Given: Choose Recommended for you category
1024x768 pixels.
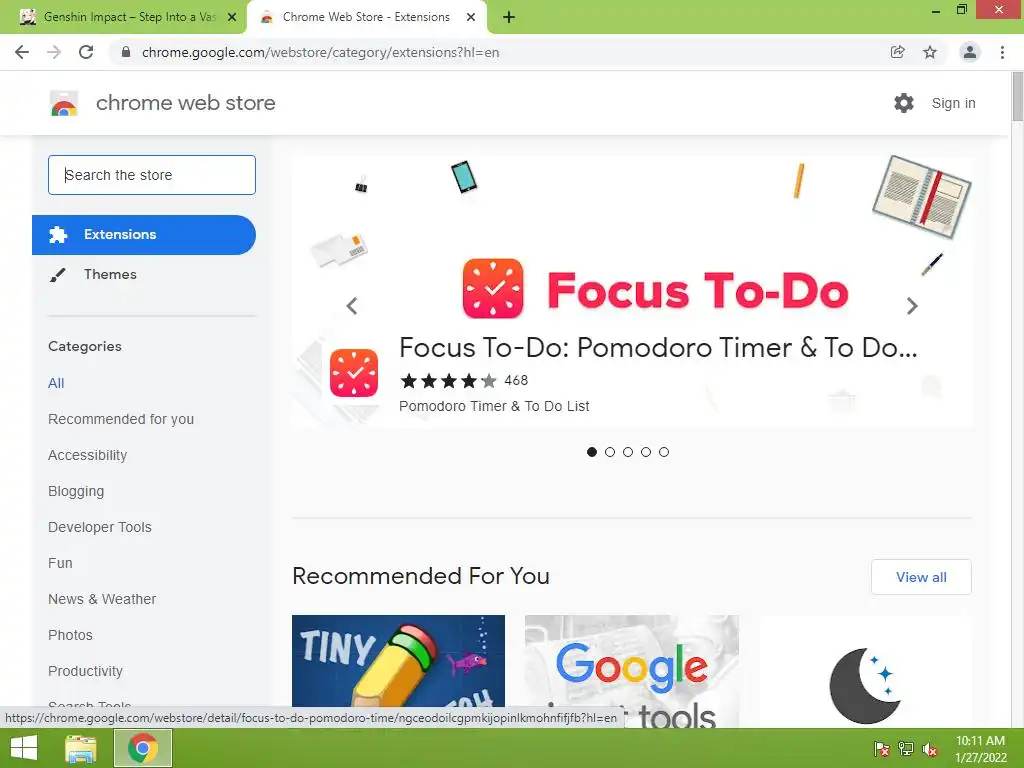Looking at the screenshot, I should (x=121, y=419).
